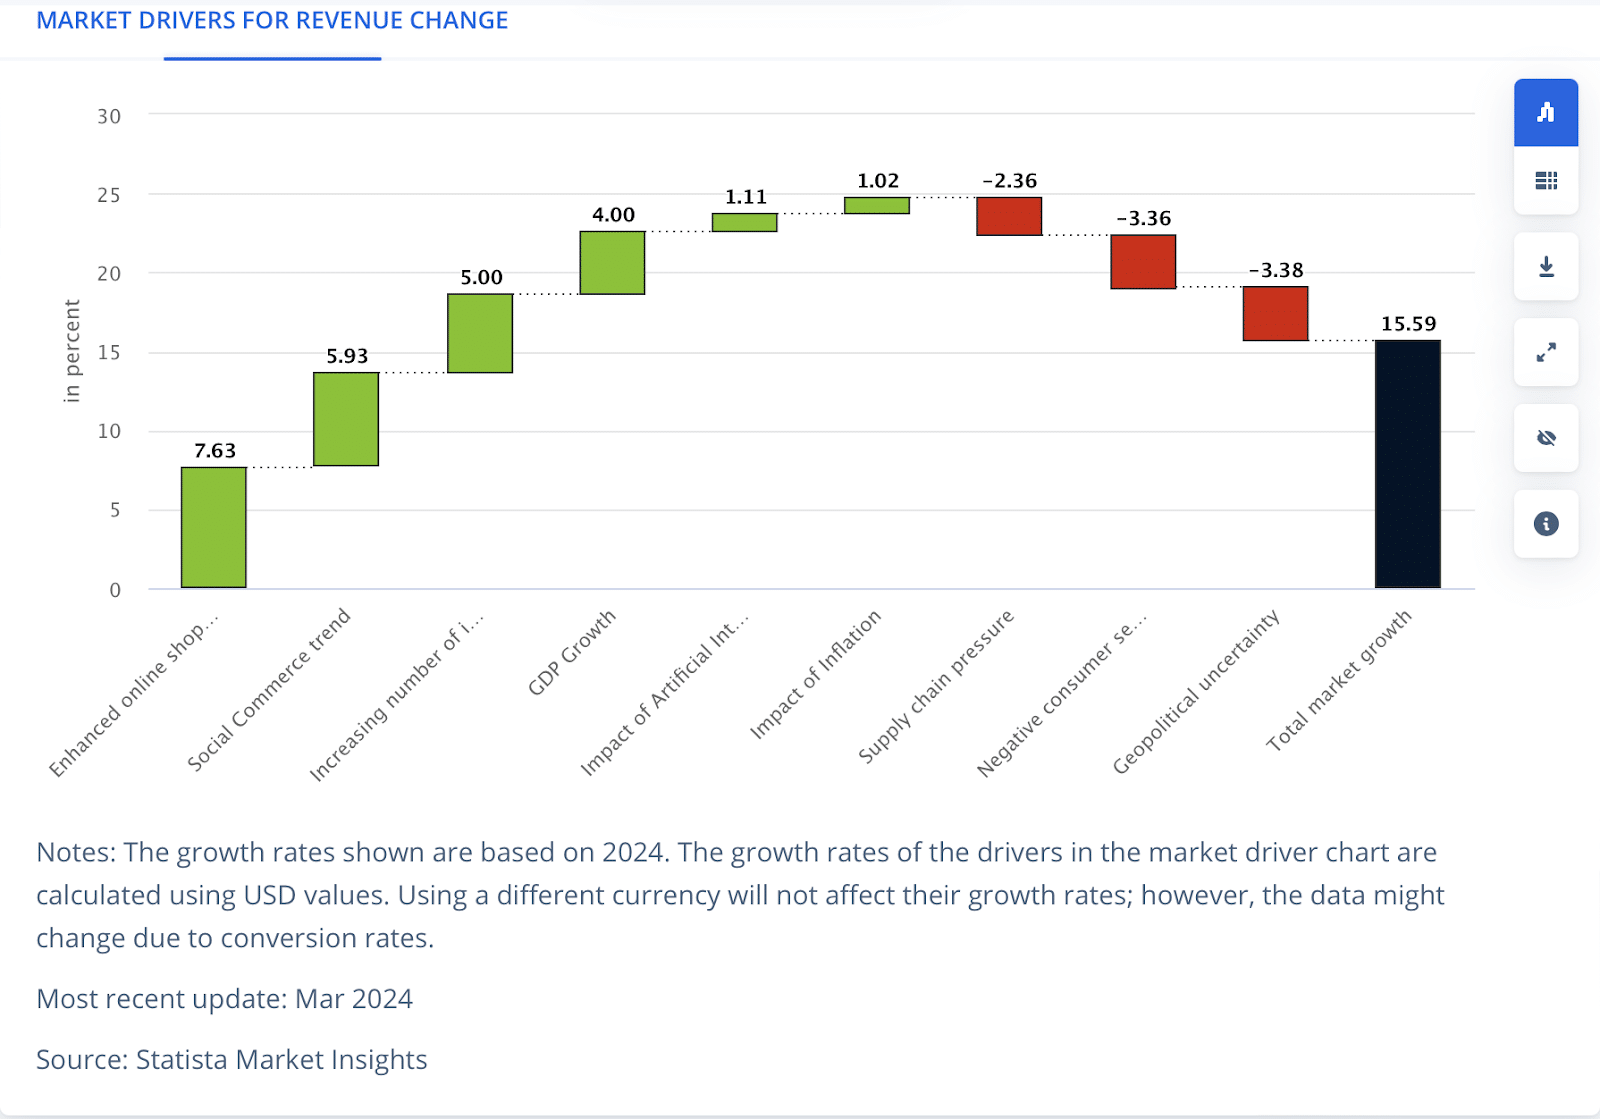This screenshot has width=1600, height=1119.
Task: Select the Social Commerce trend bar
Action: tap(346, 419)
